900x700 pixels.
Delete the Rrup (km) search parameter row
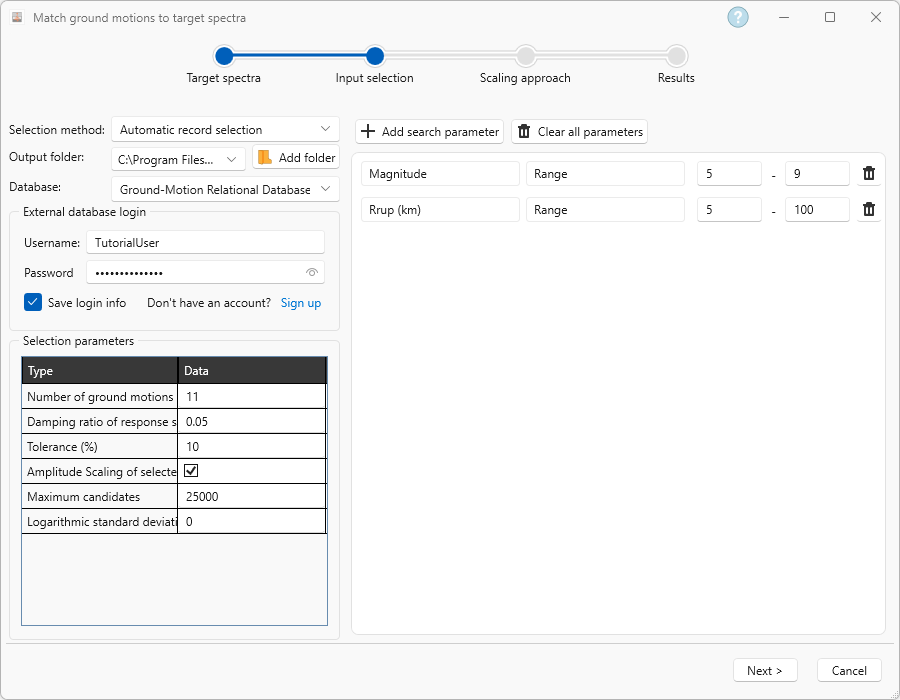tap(869, 209)
